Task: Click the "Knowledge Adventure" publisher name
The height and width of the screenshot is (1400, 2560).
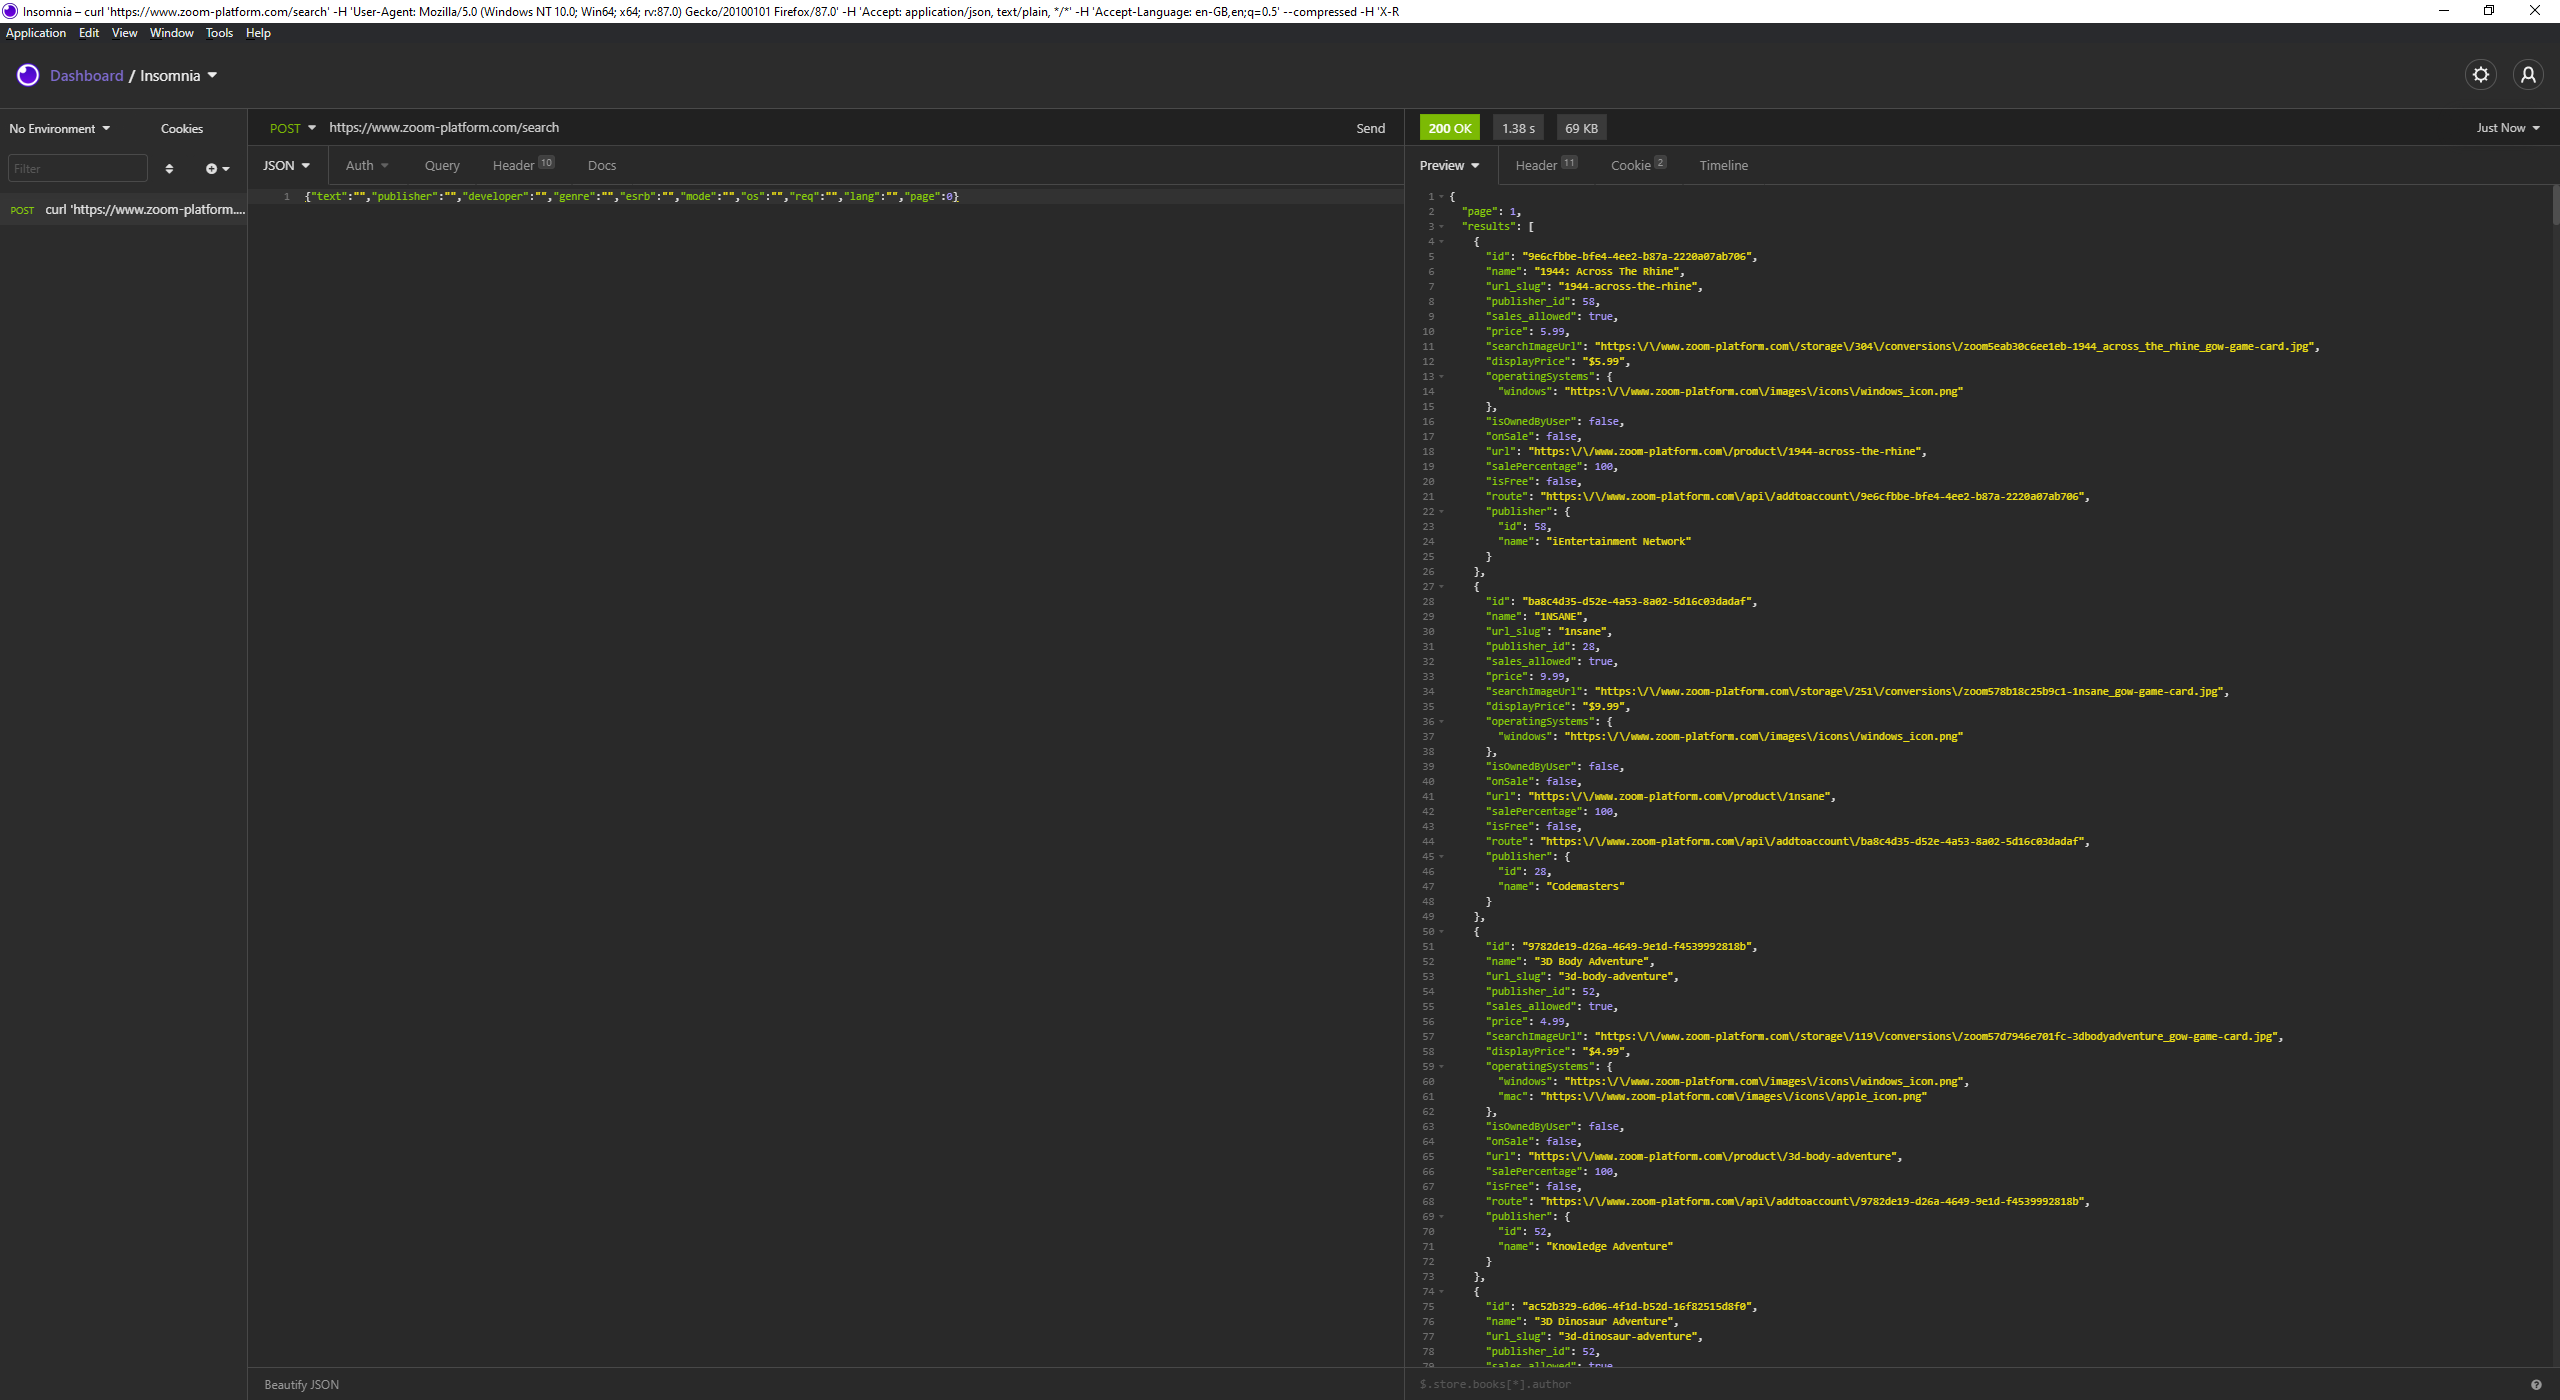Action: [x=1609, y=1247]
